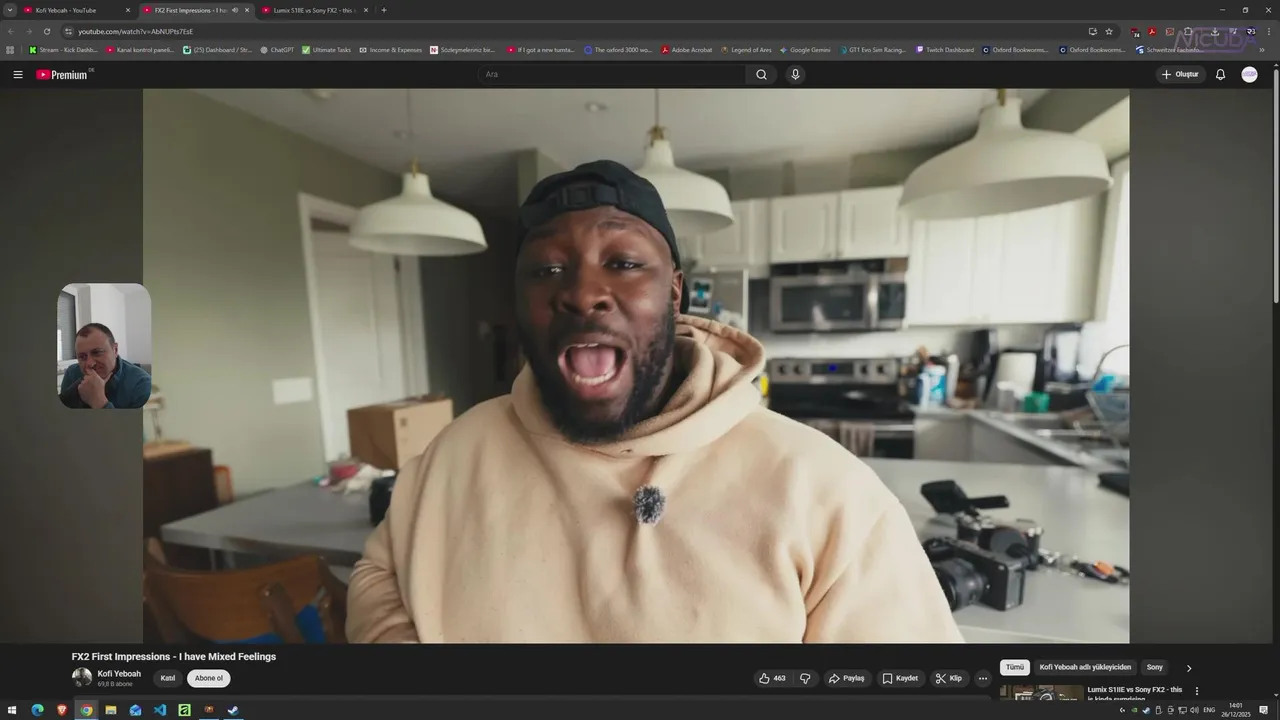This screenshot has width=1280, height=720.
Task: Go back with browser back arrow
Action: click(x=10, y=31)
